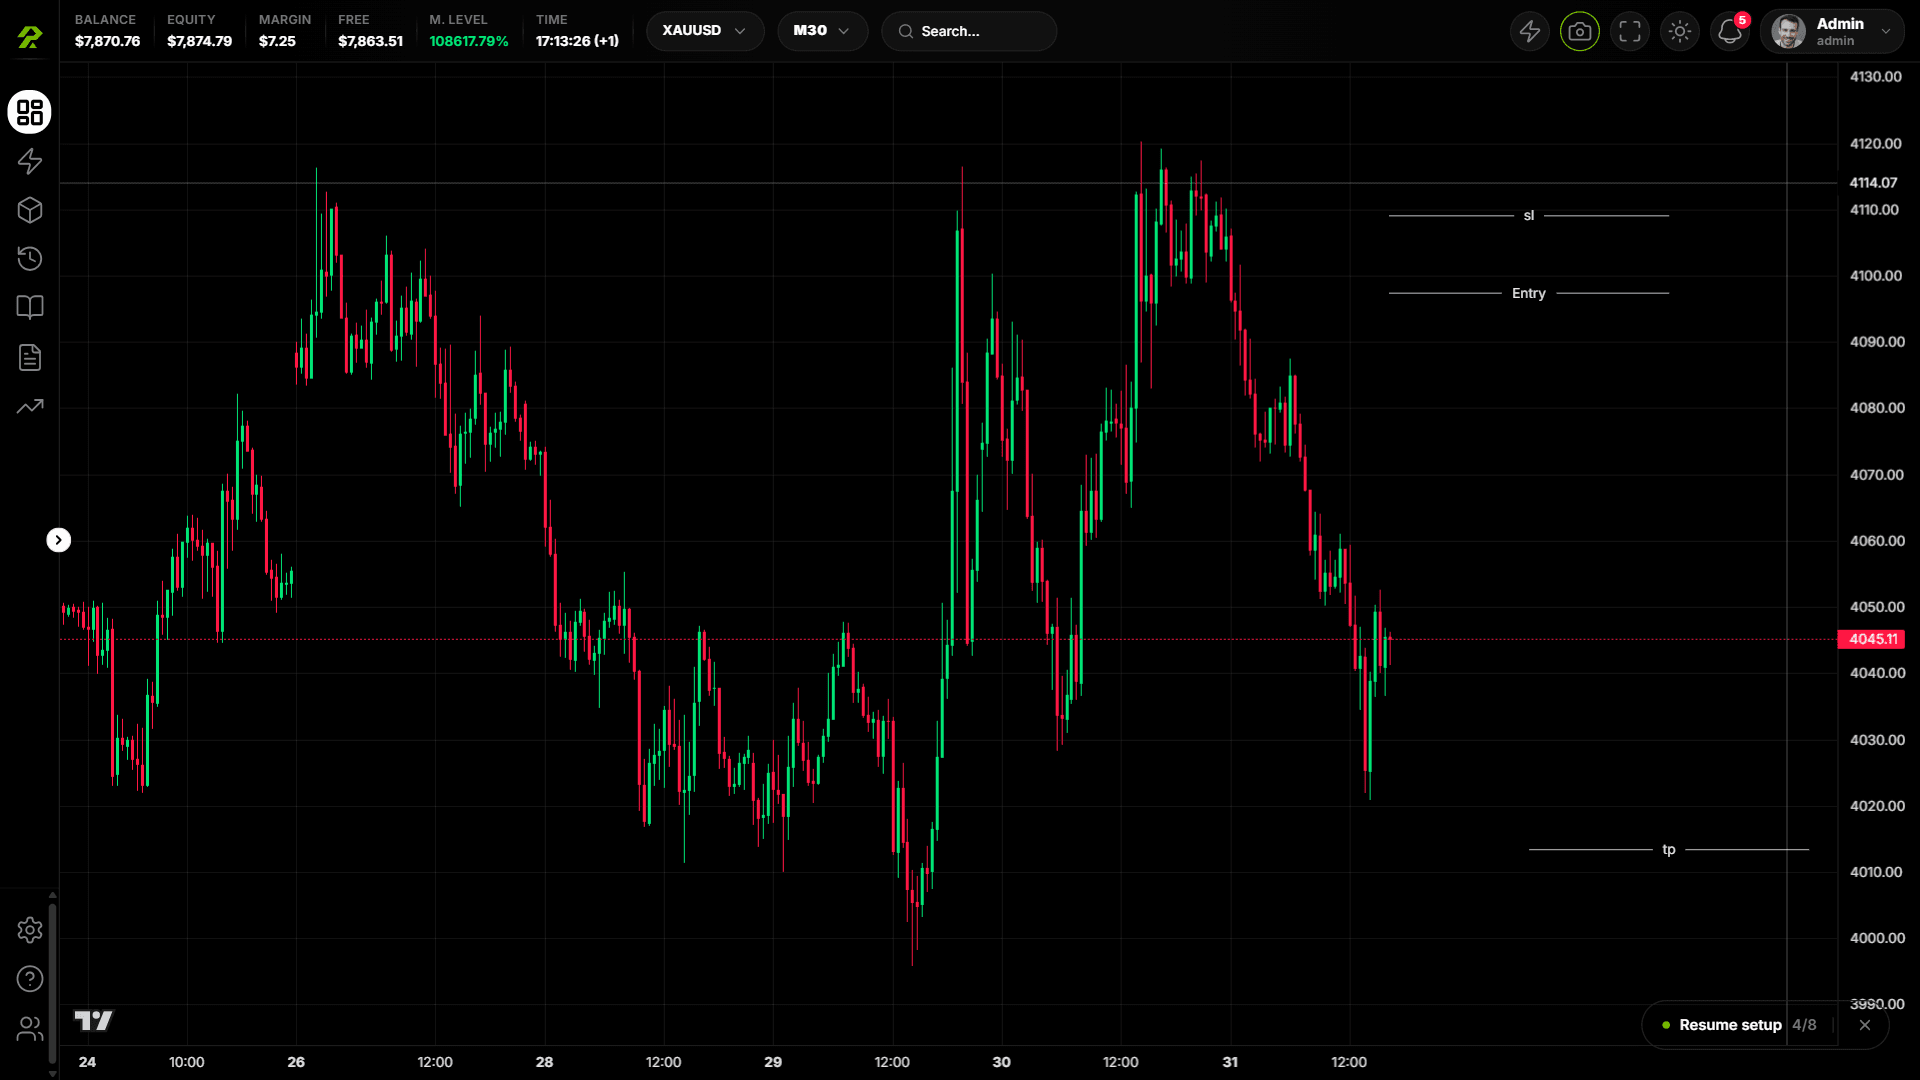The height and width of the screenshot is (1080, 1920).
Task: Take a chart screenshot with camera icon
Action: tap(1580, 31)
